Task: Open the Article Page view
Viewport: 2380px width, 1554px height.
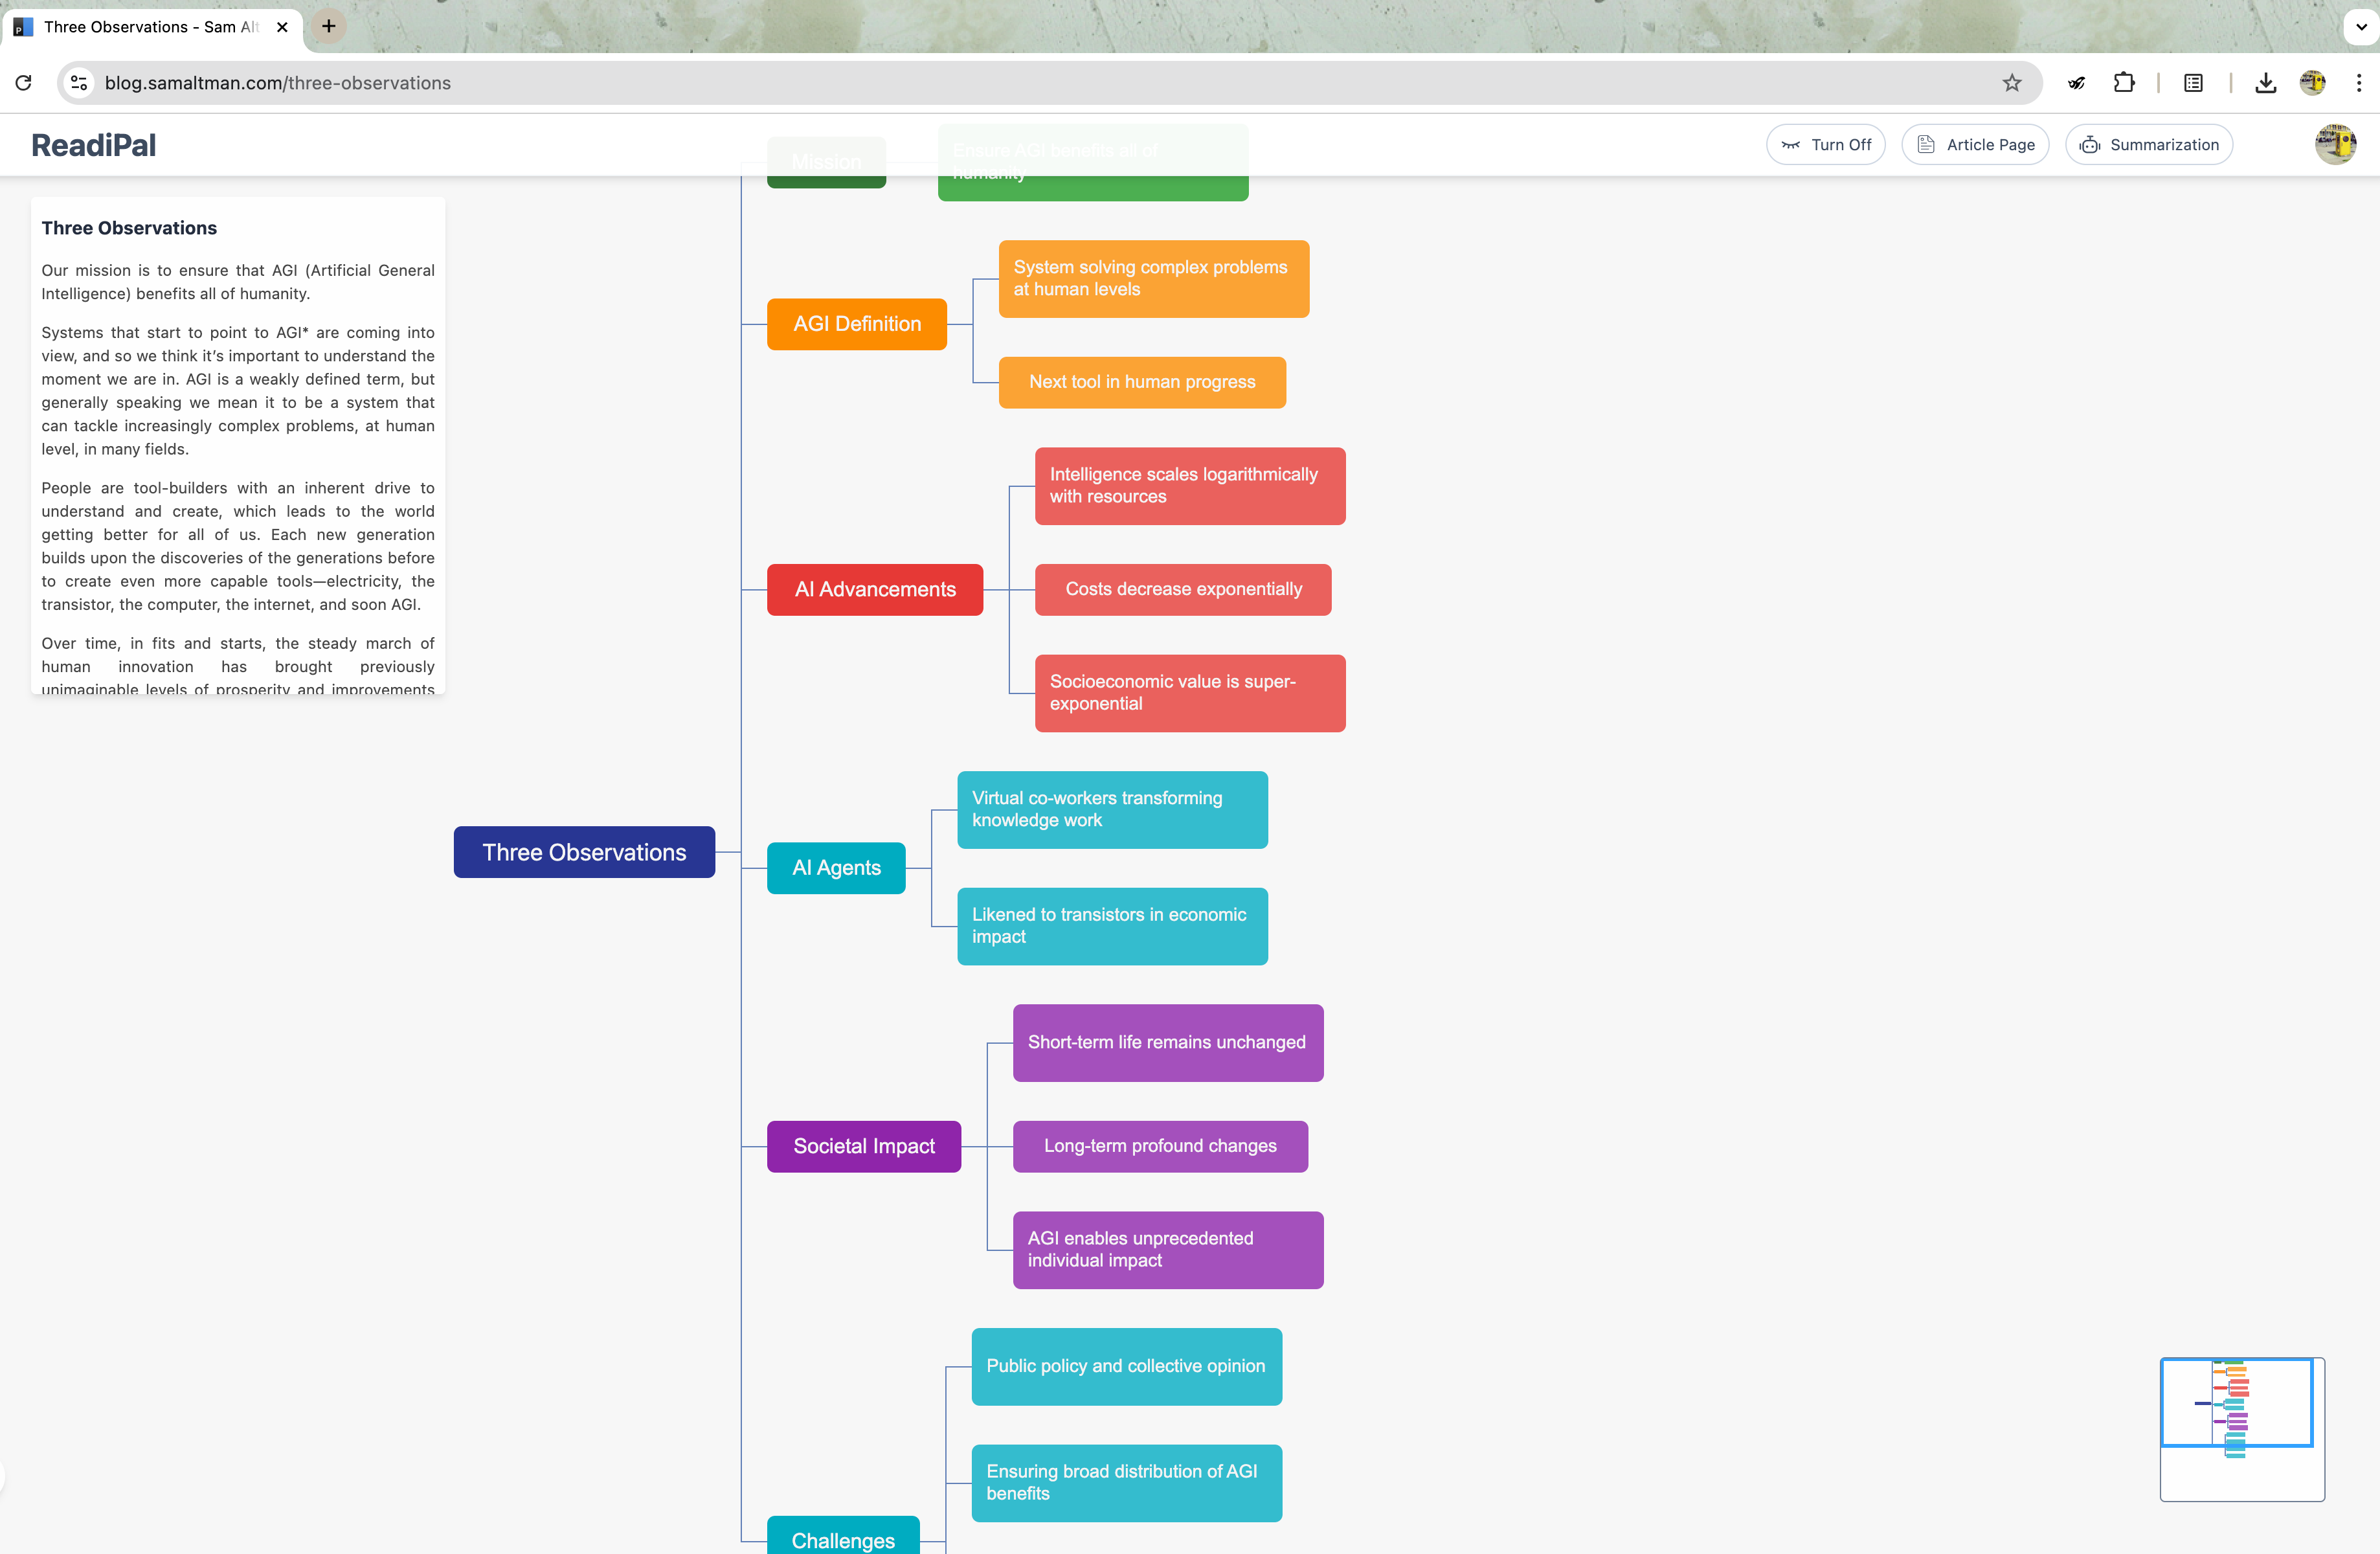Action: coord(1975,145)
